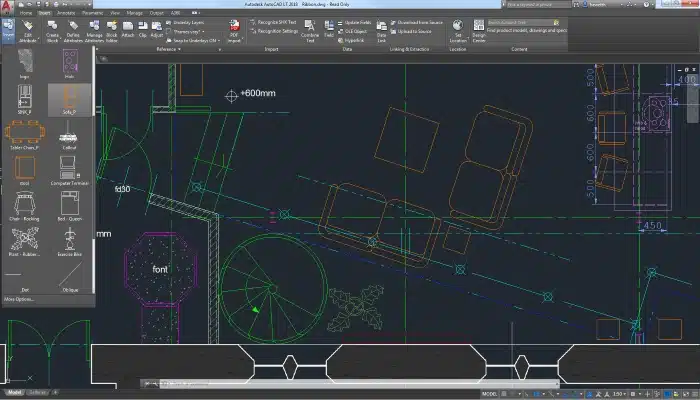The image size is (700, 400).
Task: Click More Options in block gallery
Action: click(19, 299)
